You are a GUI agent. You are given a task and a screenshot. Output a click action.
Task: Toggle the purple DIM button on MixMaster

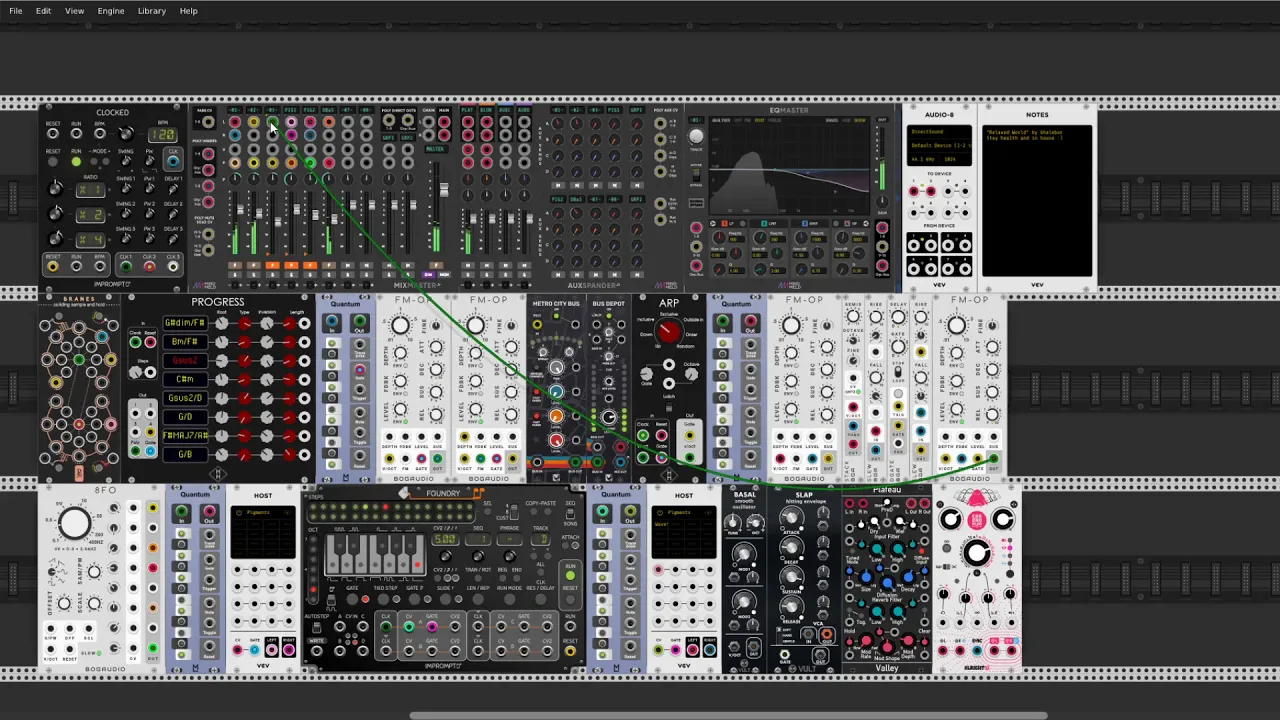[x=428, y=274]
